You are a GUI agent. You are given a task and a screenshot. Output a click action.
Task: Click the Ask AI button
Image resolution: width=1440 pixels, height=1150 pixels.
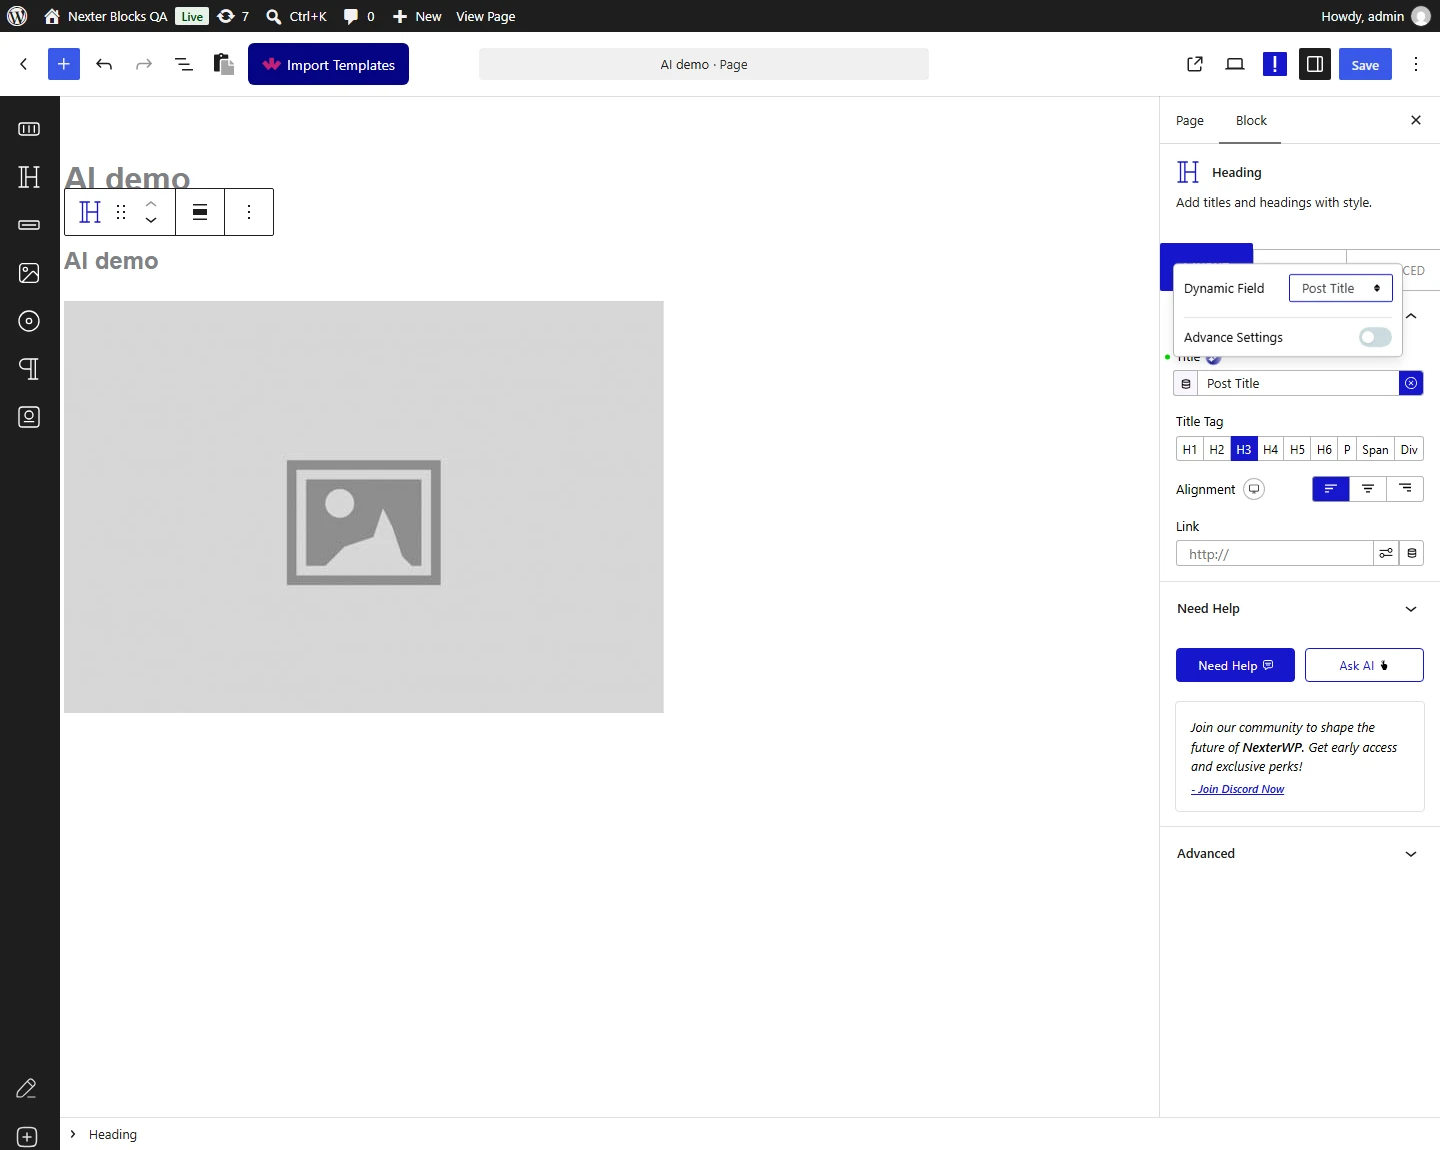click(1364, 665)
